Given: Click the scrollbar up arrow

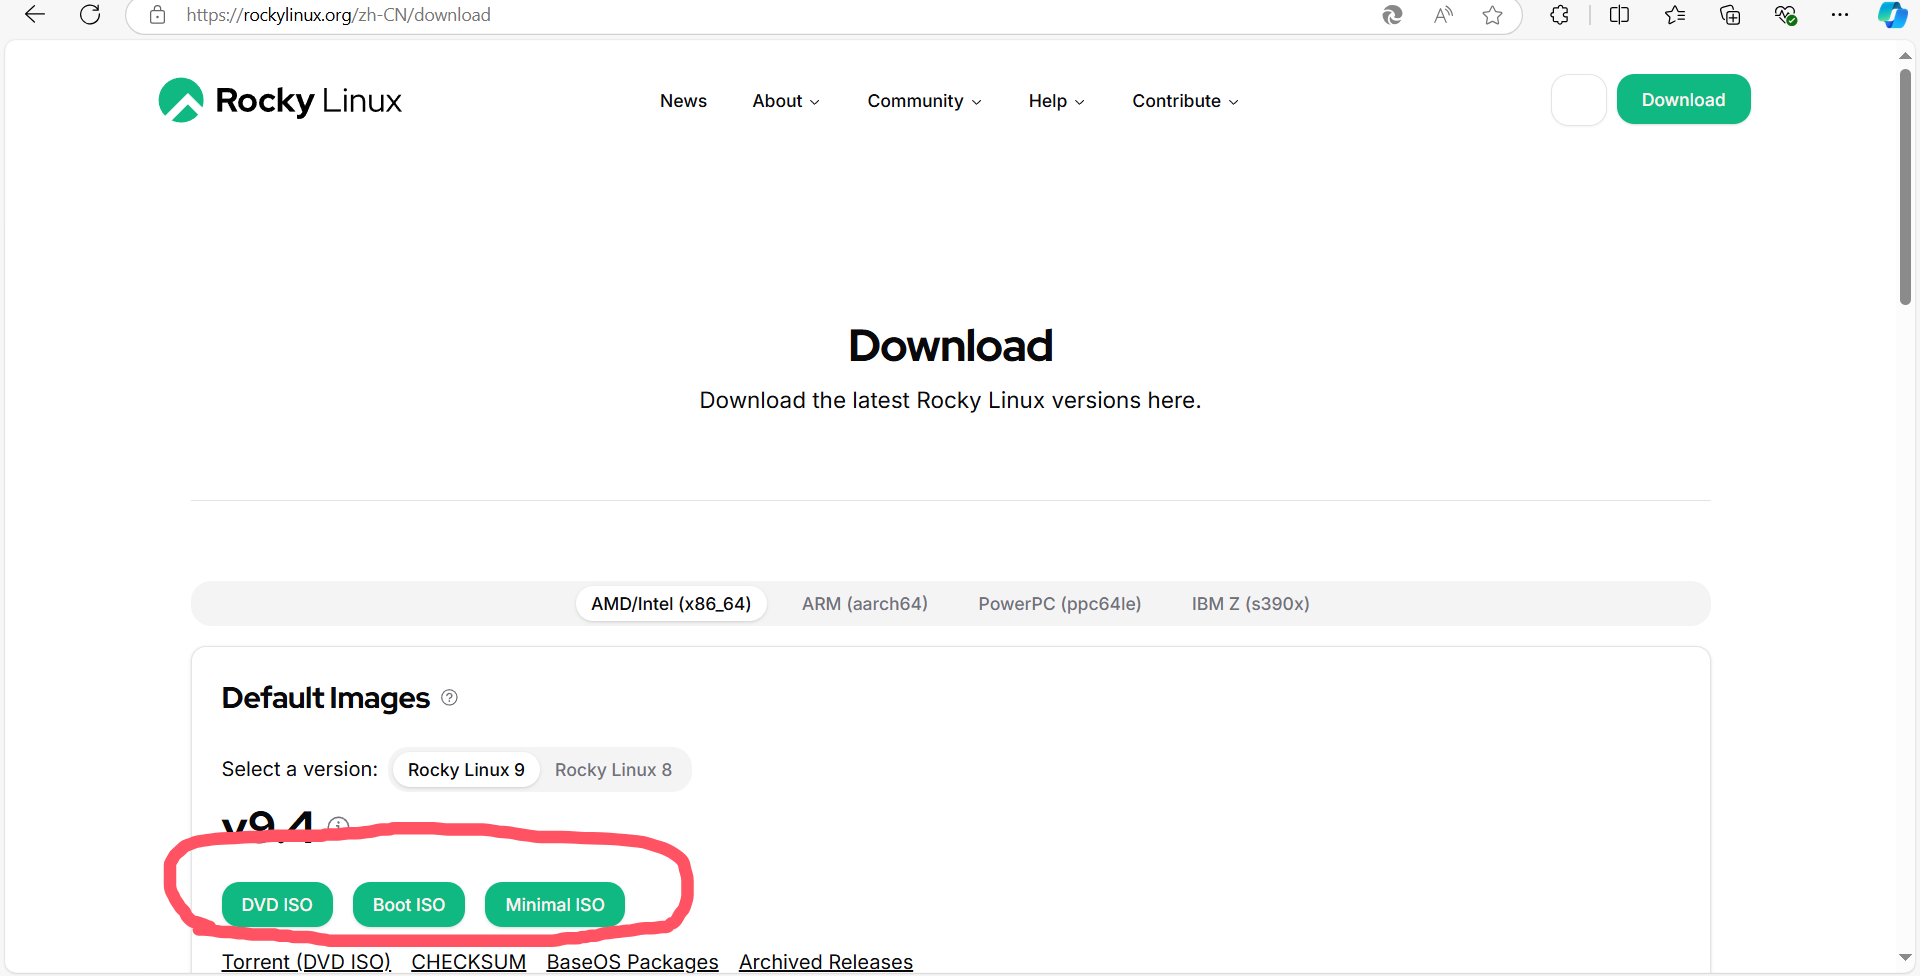Looking at the screenshot, I should [1906, 55].
